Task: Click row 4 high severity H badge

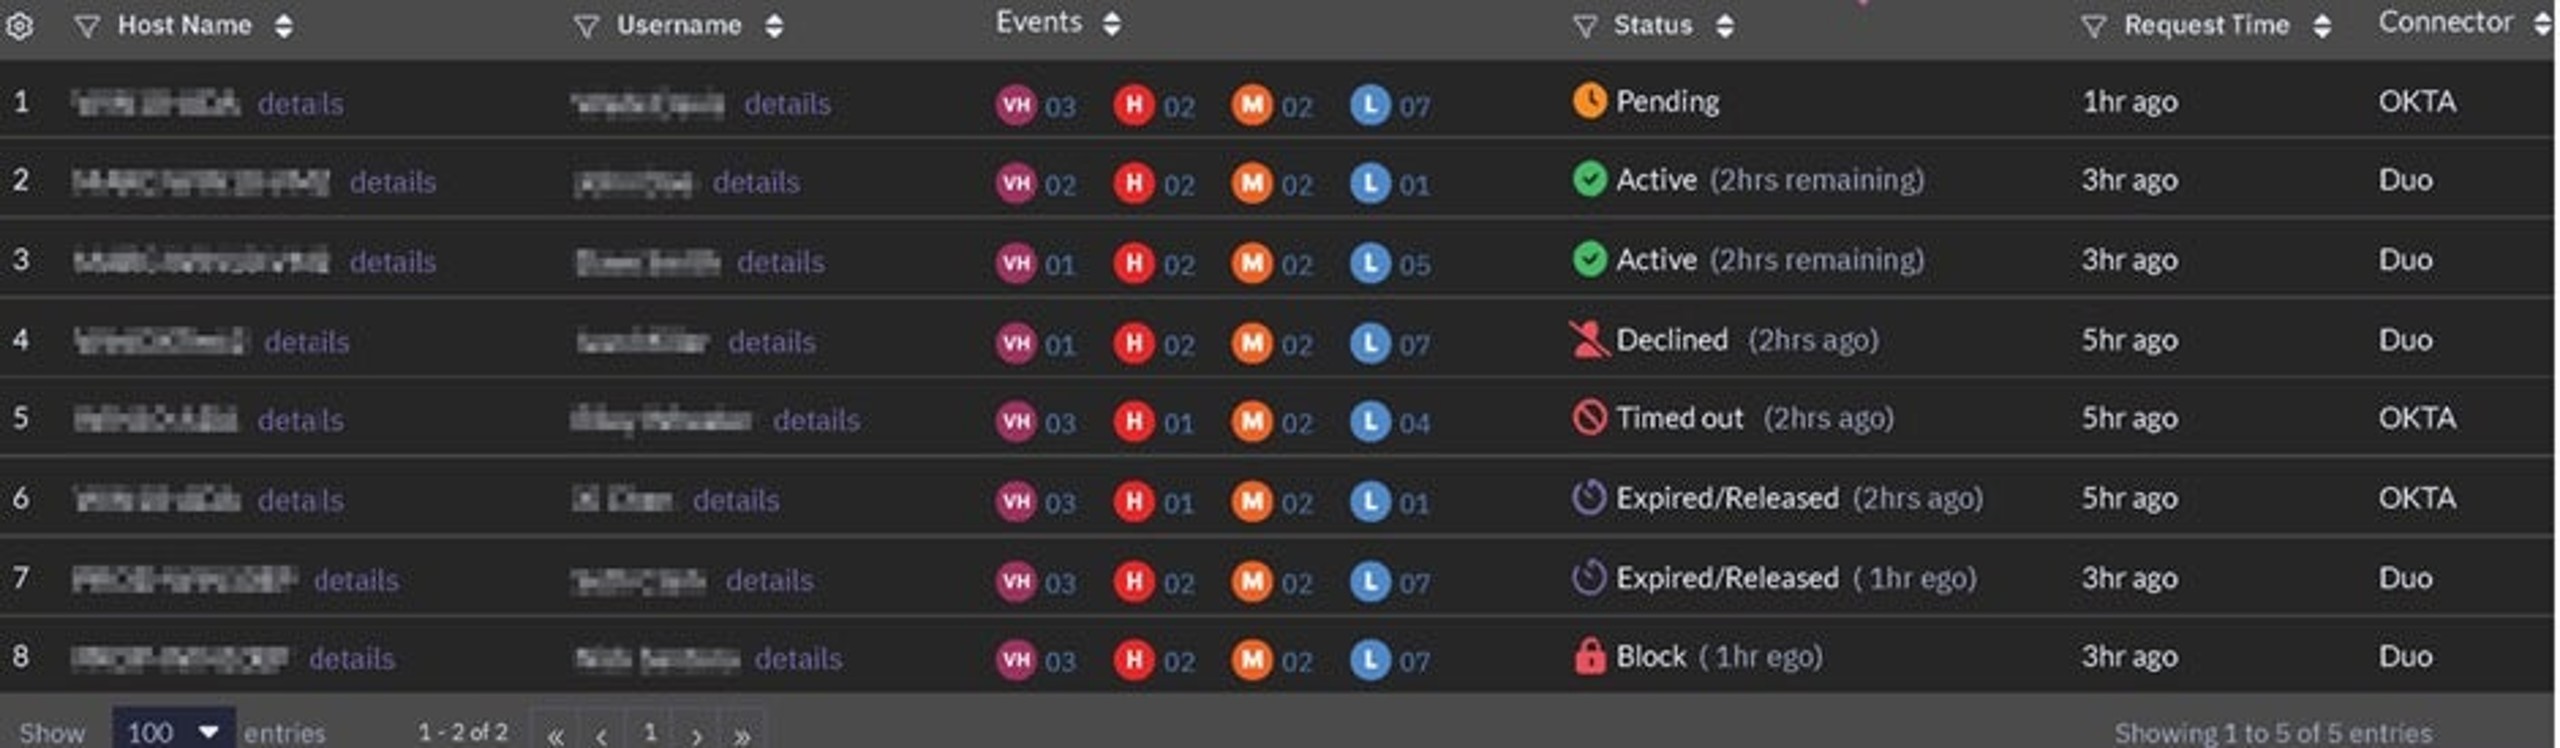Action: pyautogui.click(x=1134, y=343)
